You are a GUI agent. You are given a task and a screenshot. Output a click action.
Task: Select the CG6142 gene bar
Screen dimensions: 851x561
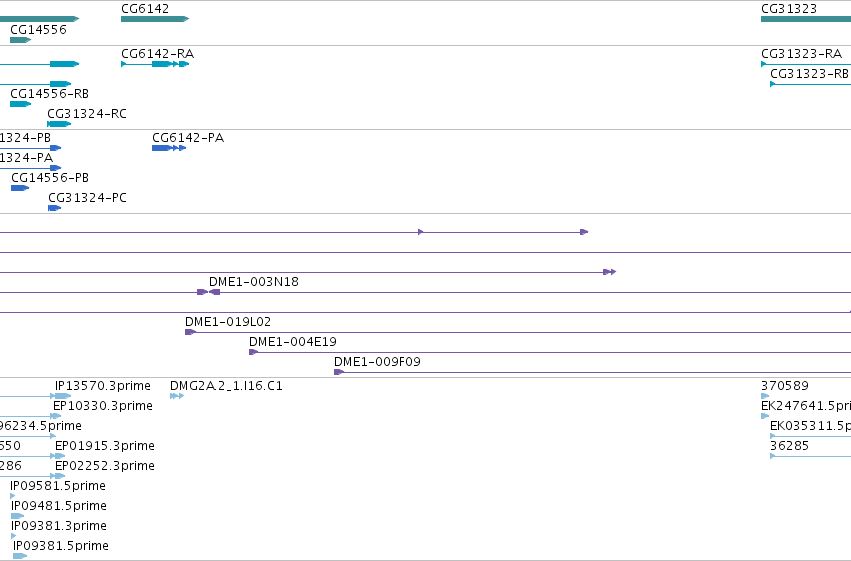pyautogui.click(x=155, y=19)
